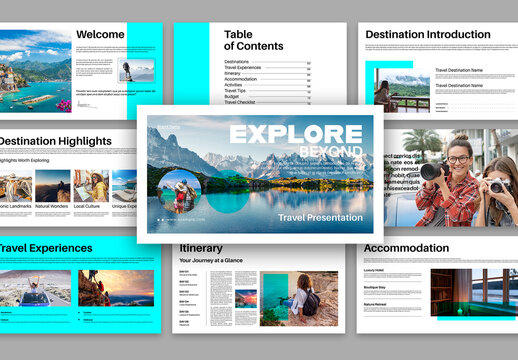Select the Boutique Stay label
518x360 pixels.
coord(375,287)
